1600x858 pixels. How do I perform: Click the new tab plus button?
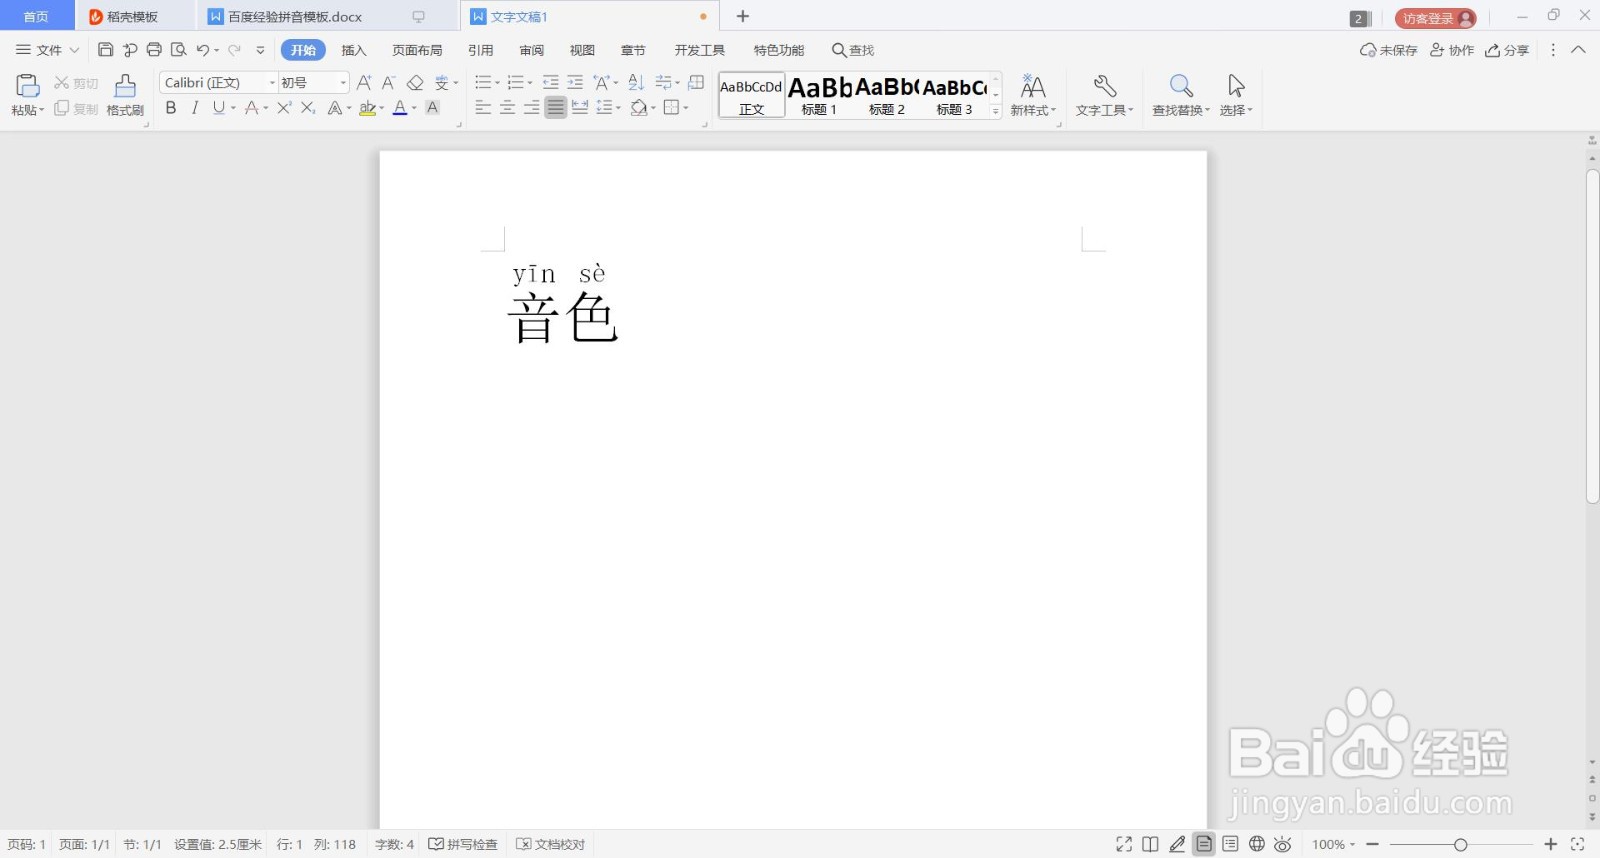click(743, 16)
